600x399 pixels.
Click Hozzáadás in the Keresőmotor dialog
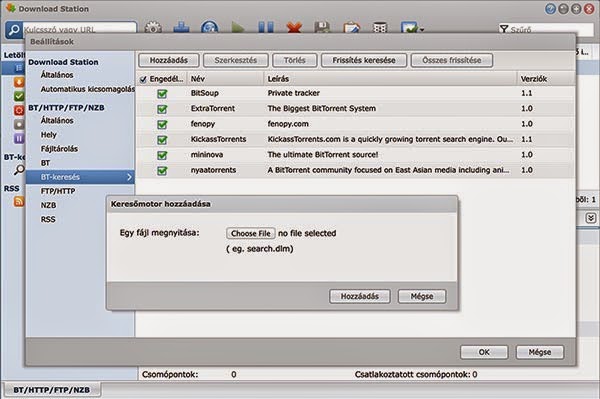click(x=360, y=296)
